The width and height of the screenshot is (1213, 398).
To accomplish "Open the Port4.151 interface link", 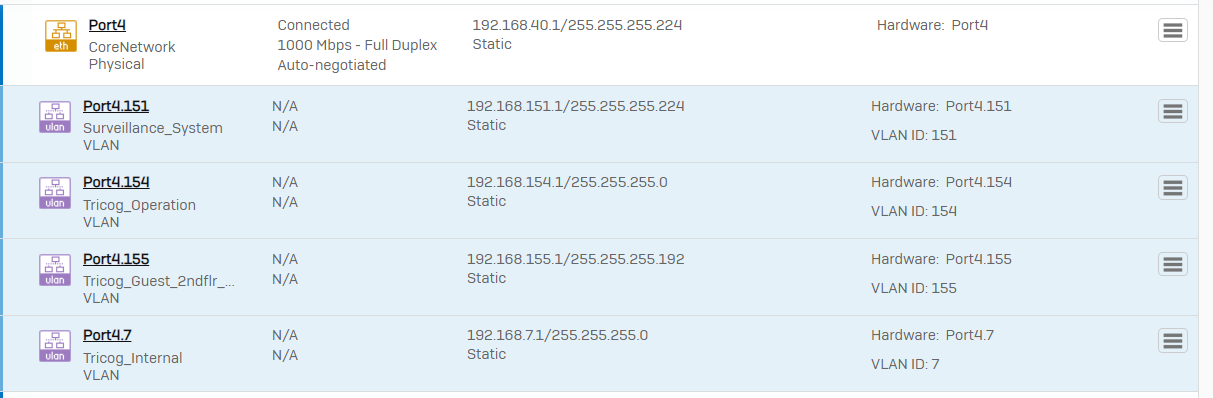I will (x=116, y=106).
